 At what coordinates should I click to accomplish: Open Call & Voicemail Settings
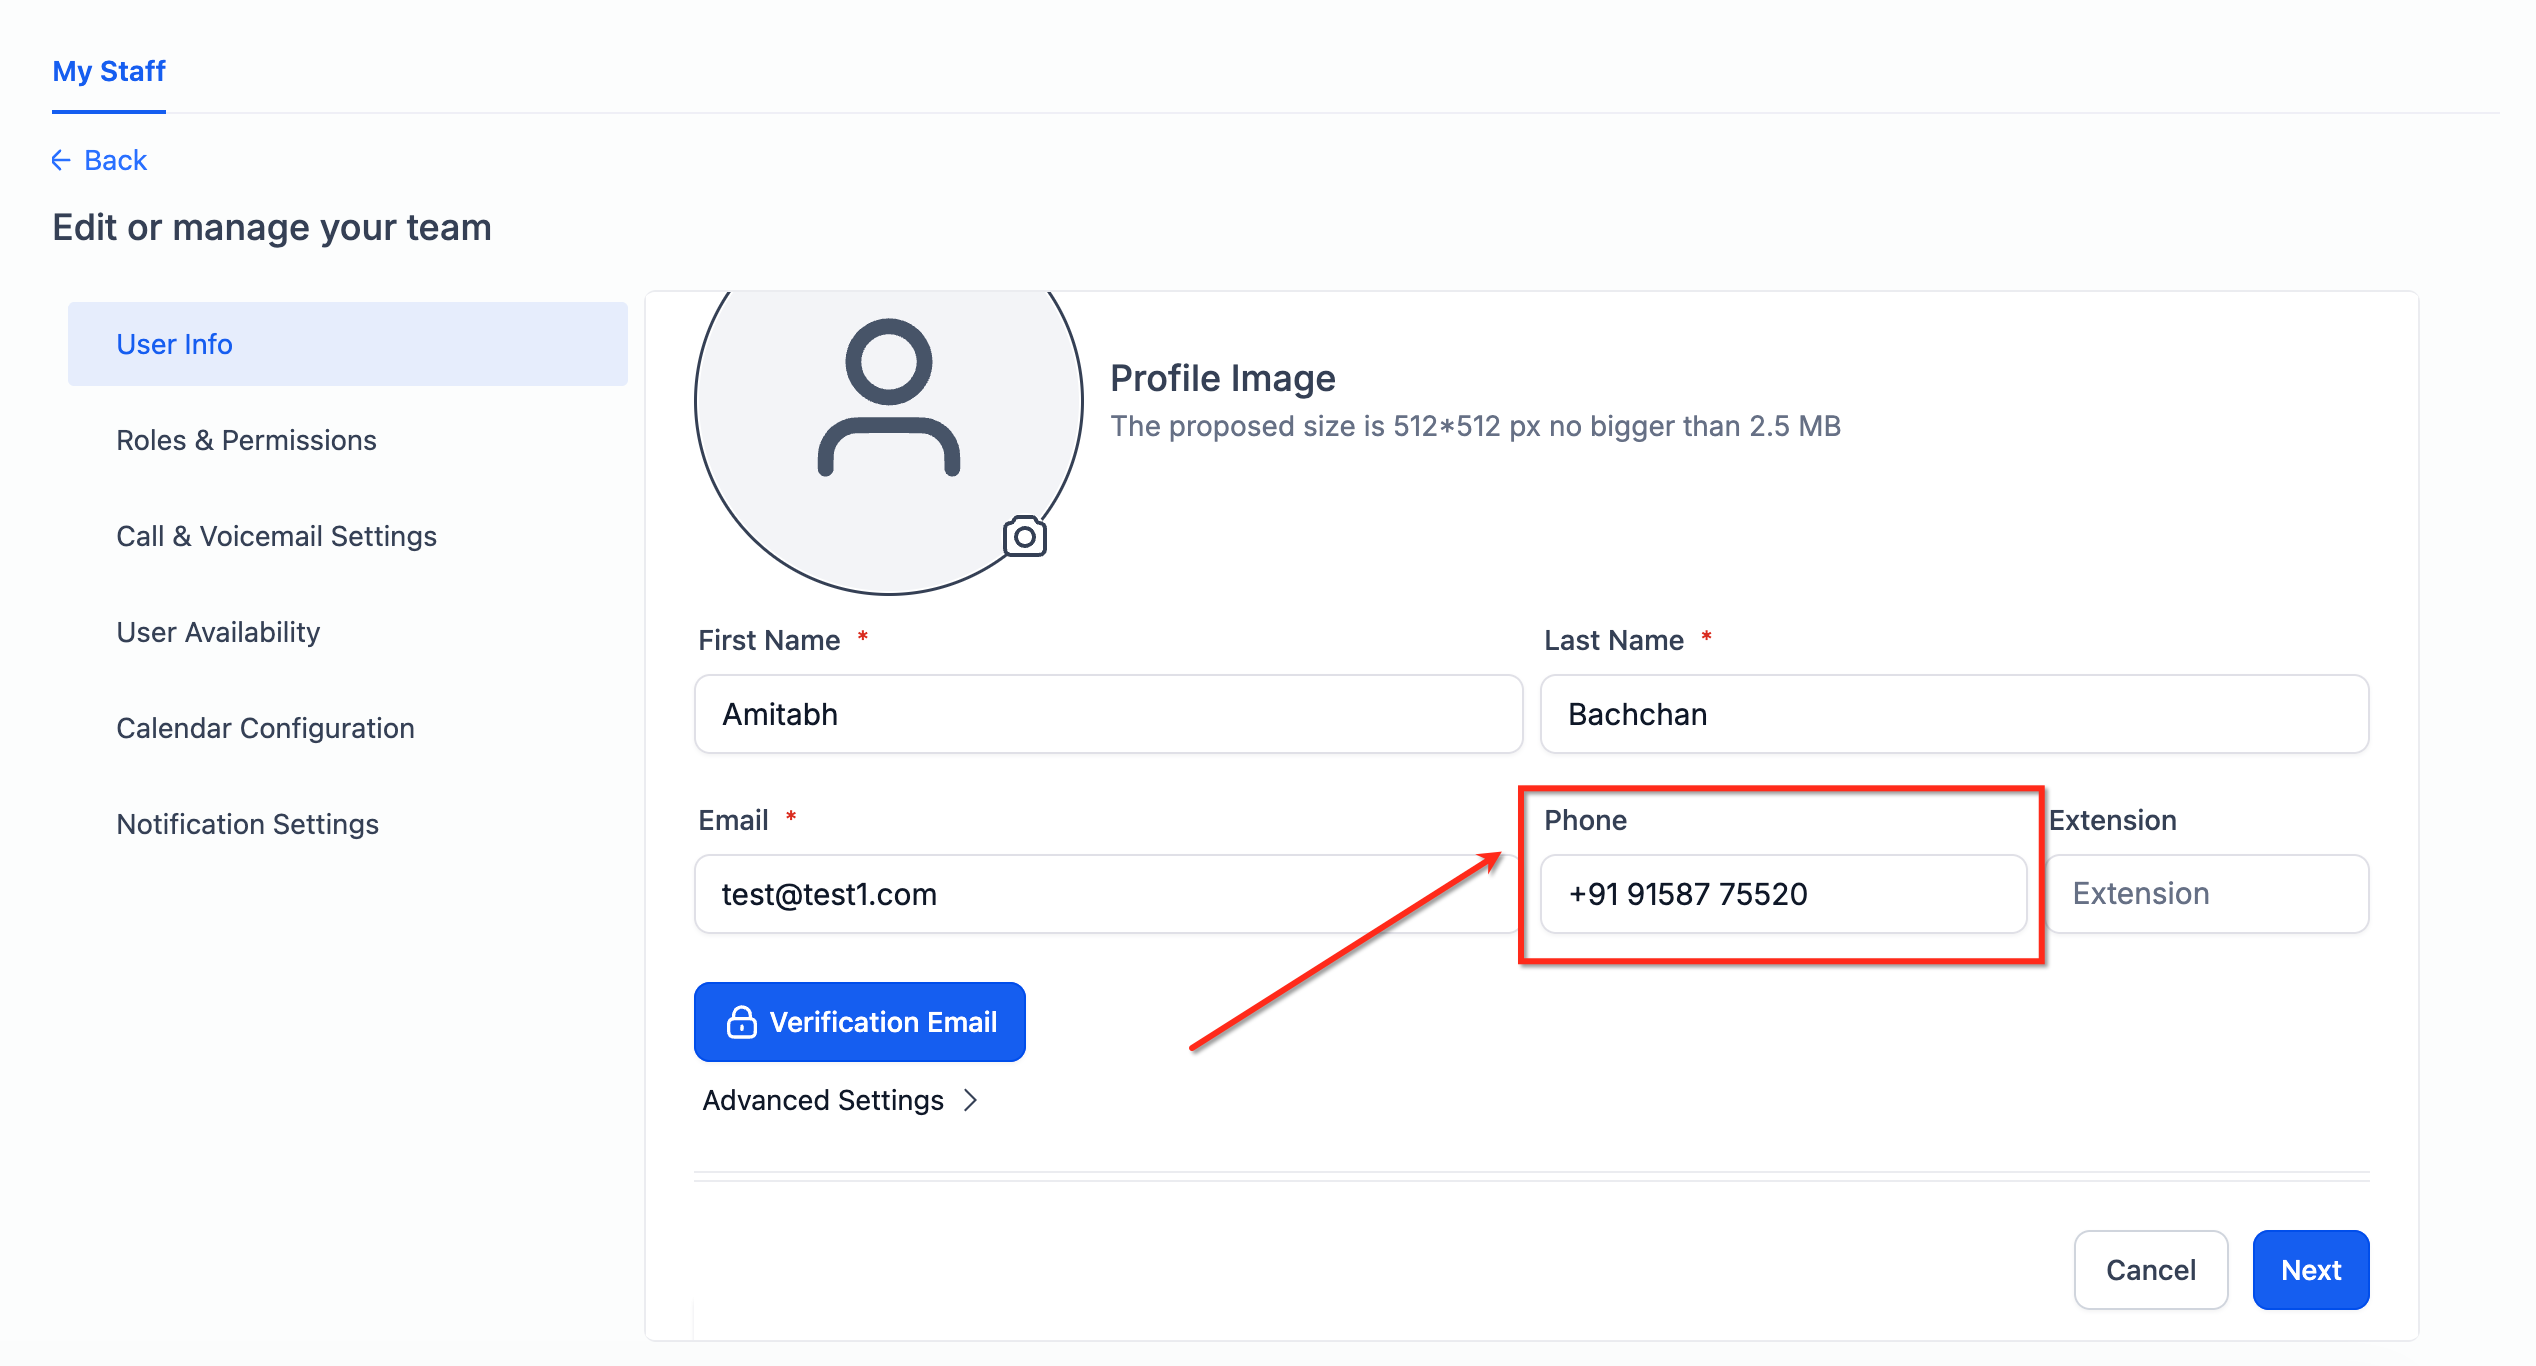[276, 536]
